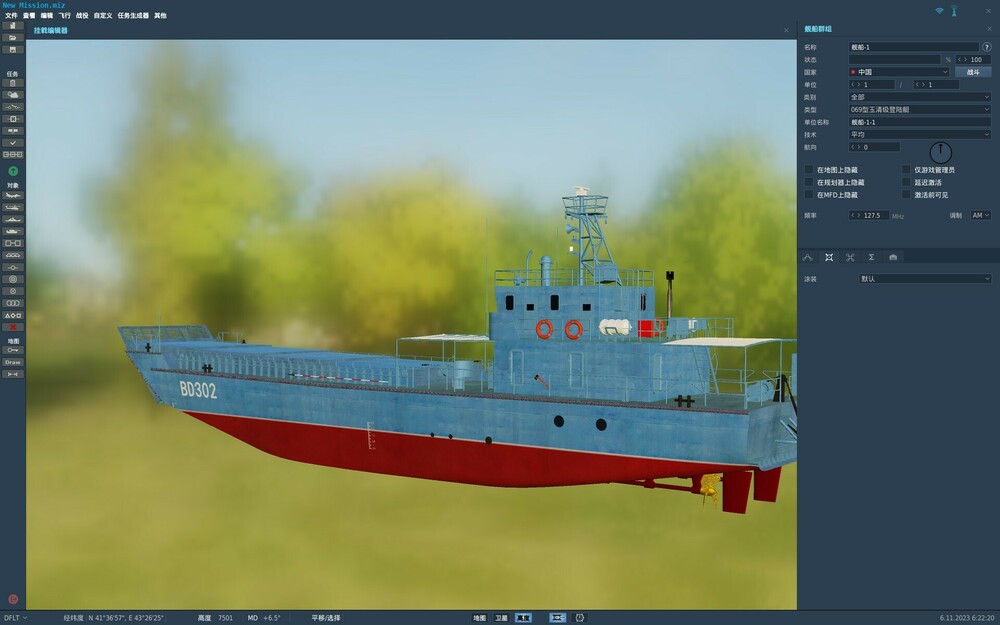
Task: Switch to 地图 map mode
Action: (x=480, y=617)
